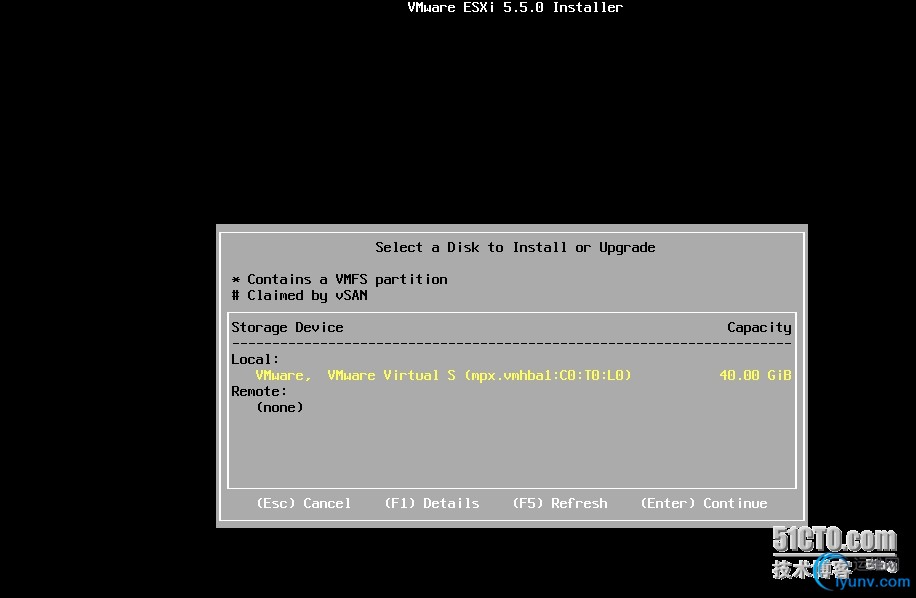This screenshot has width=916, height=598.
Task: Click 'Select a Disk to Install or Upgrade' title
Action: tap(515, 248)
